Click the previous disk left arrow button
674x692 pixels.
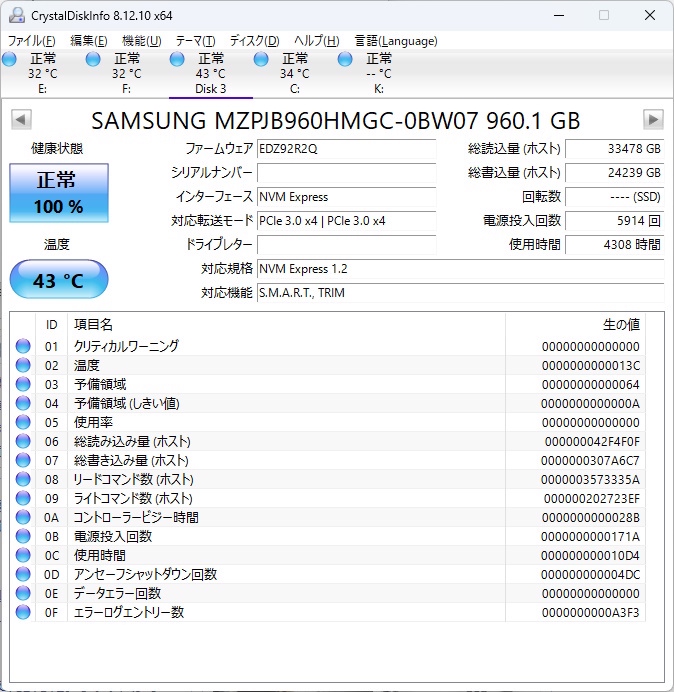click(20, 120)
